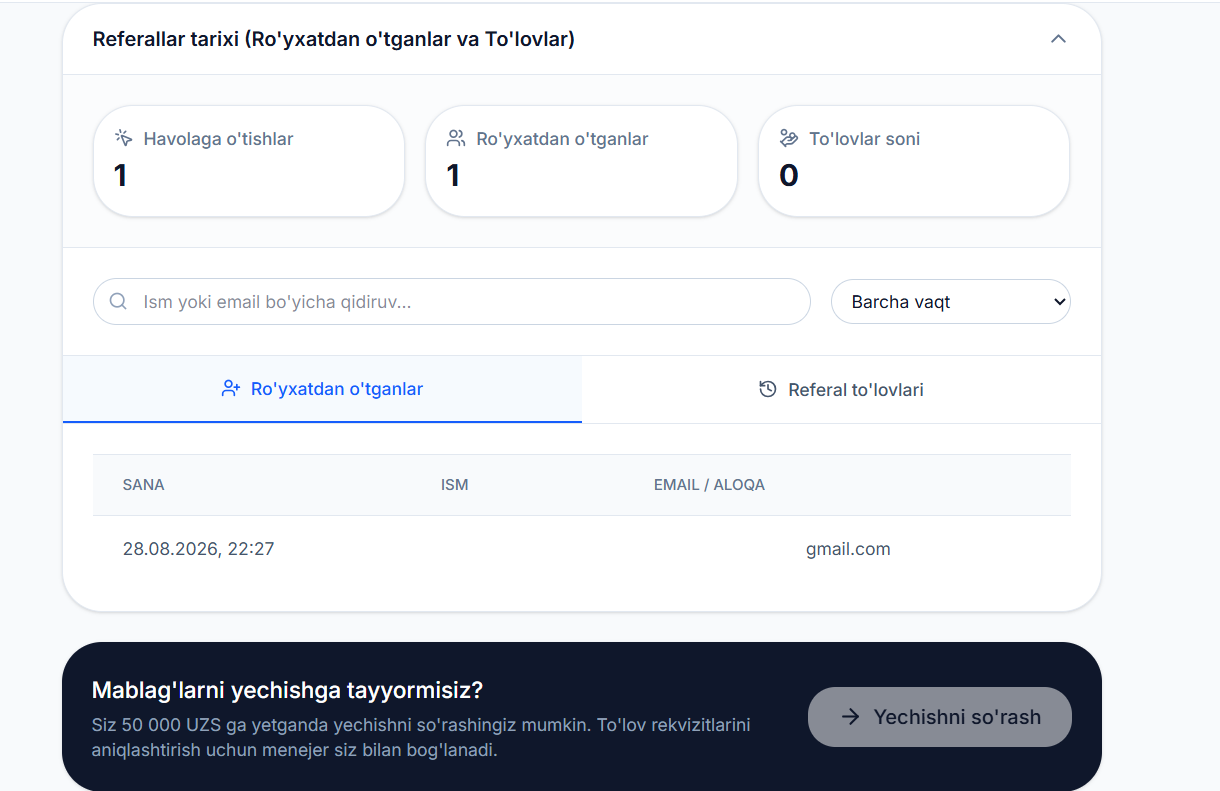Screen dimensions: 1220x791
Task: Click the coins icon beside To'lovlar soni
Action: 789,138
